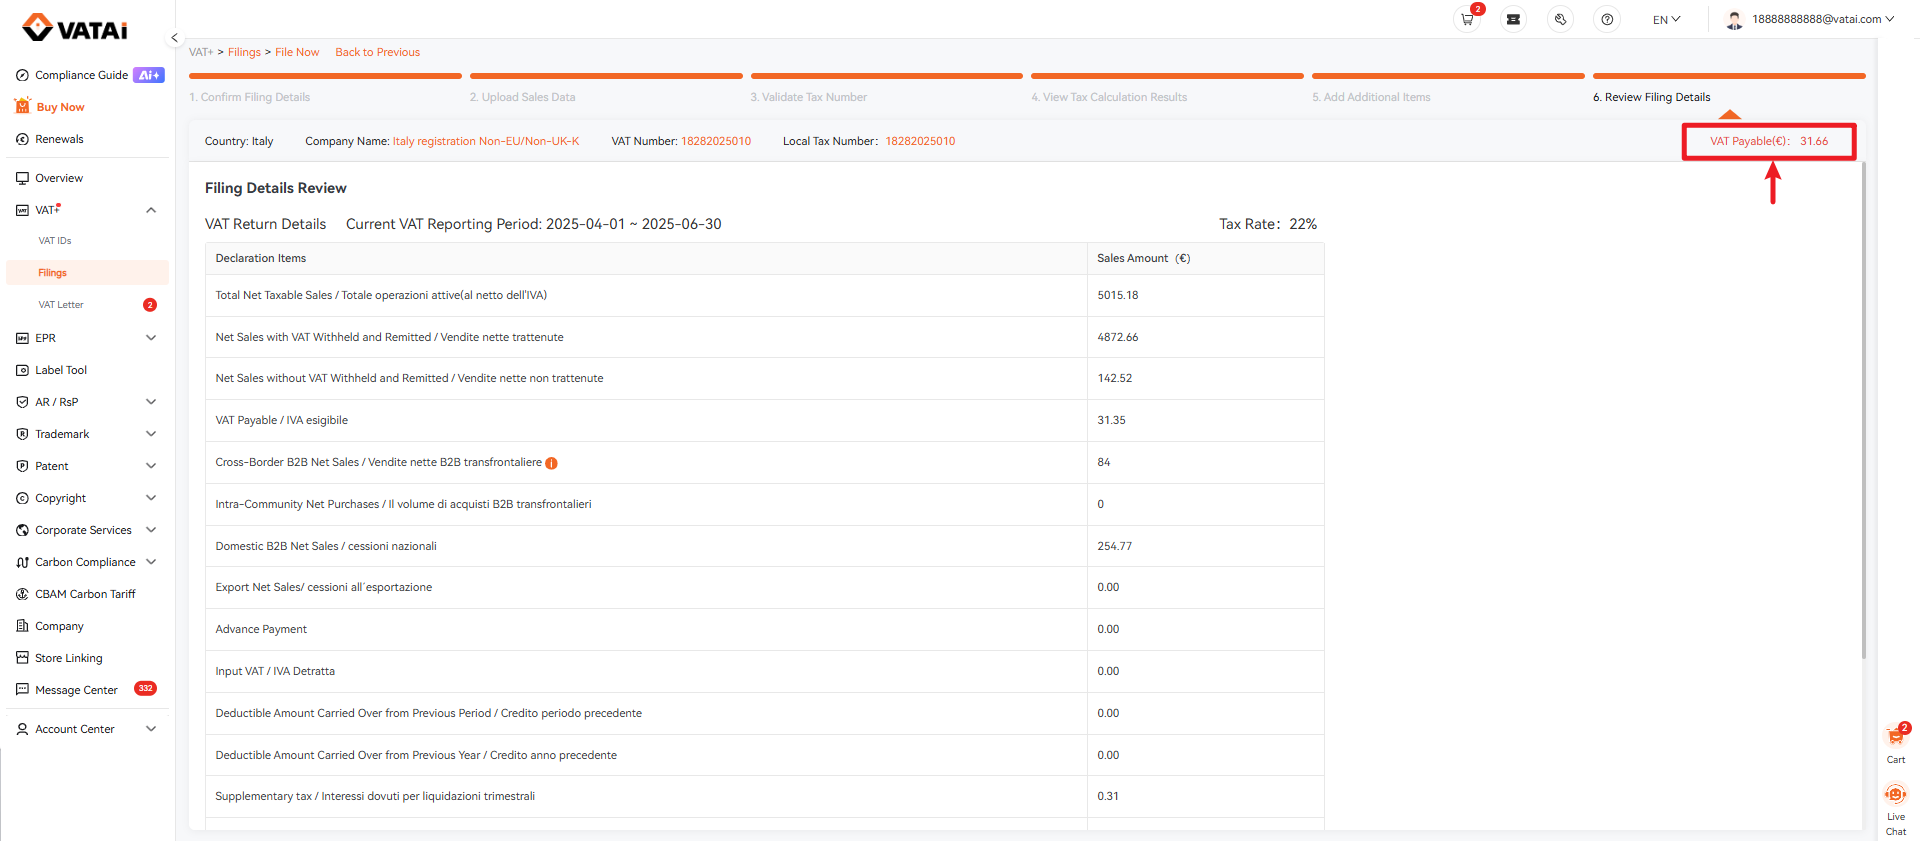This screenshot has height=841, width=1920.
Task: Click the Filings breadcrumb link
Action: click(244, 52)
